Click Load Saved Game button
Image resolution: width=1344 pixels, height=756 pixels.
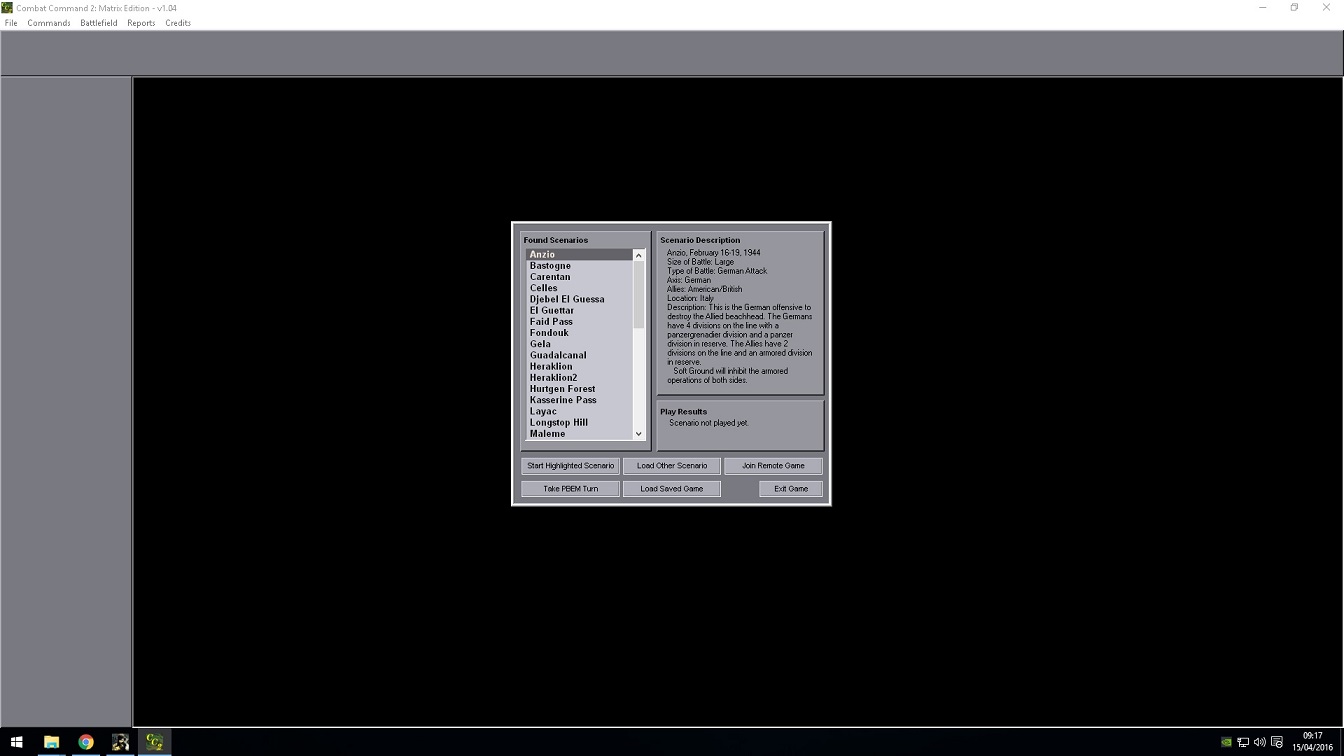point(672,489)
